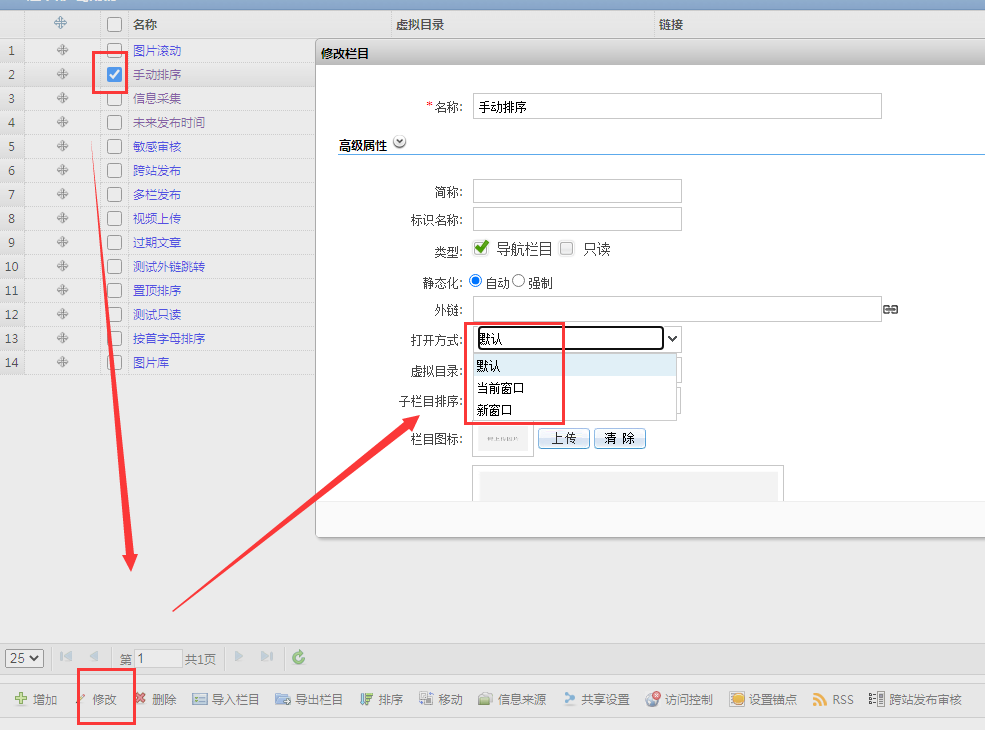Click the 增加 (add) toolbar icon
The image size is (985, 730).
pos(21,699)
